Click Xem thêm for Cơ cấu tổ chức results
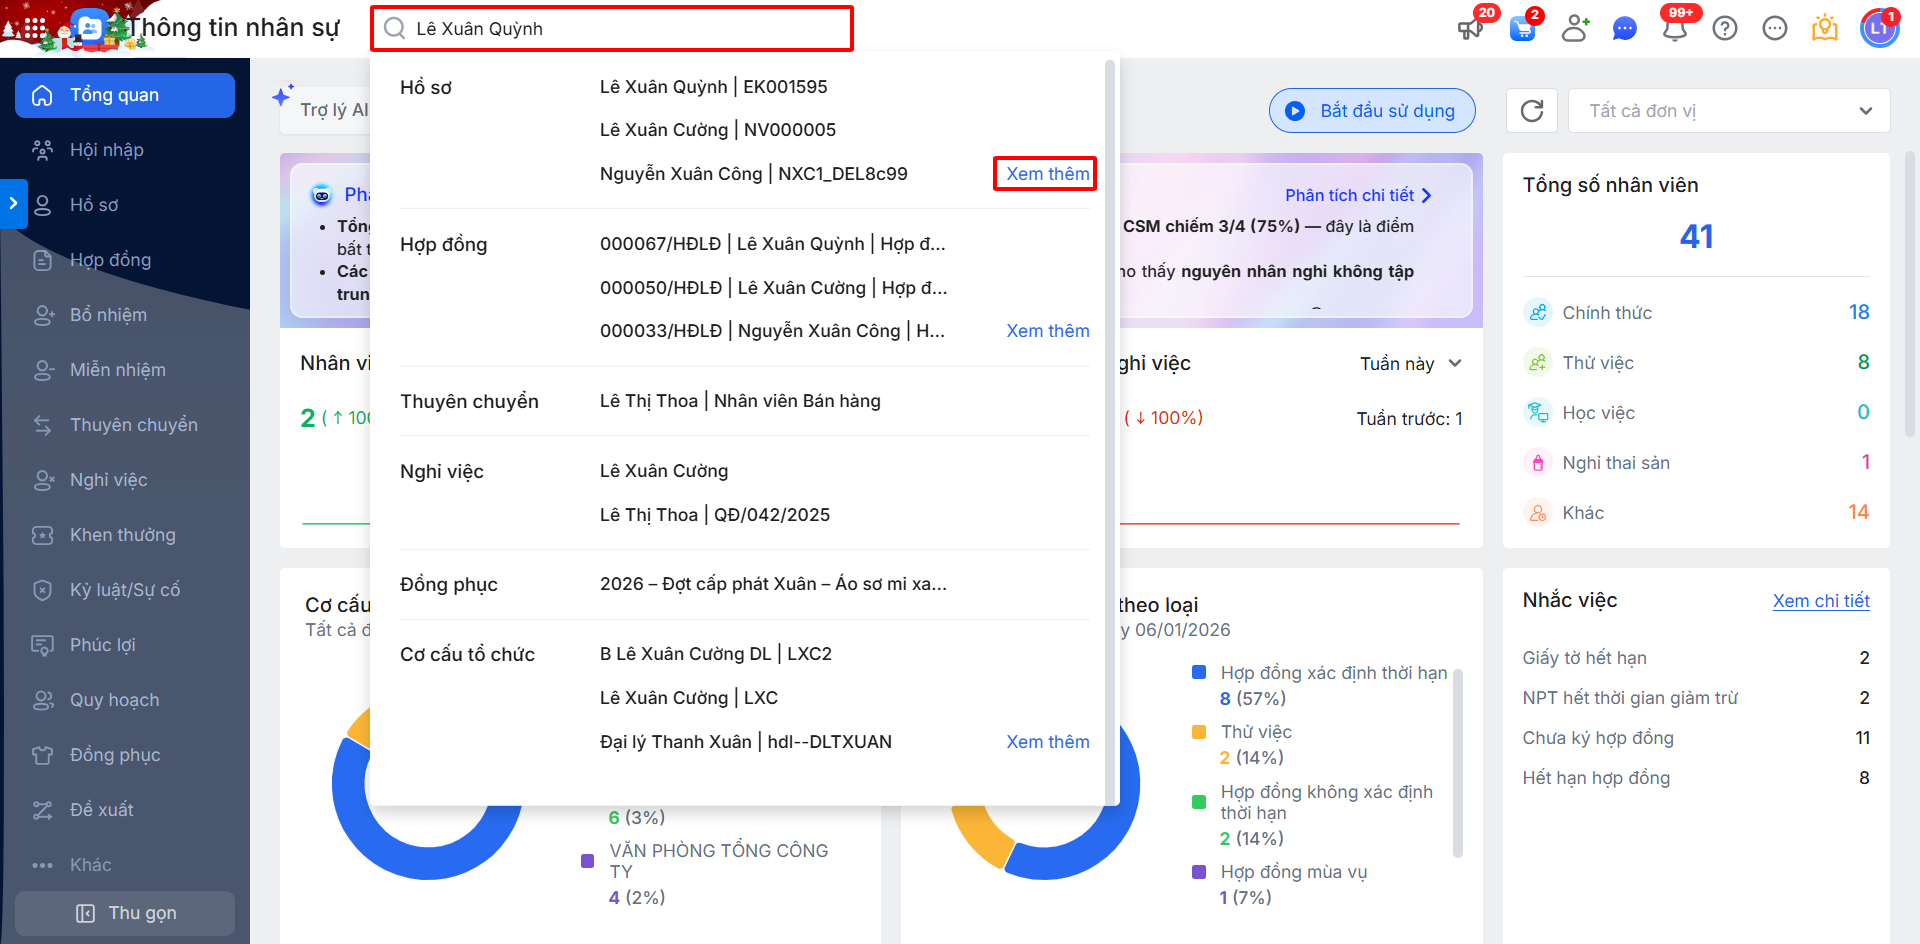The width and height of the screenshot is (1920, 944). (1047, 742)
